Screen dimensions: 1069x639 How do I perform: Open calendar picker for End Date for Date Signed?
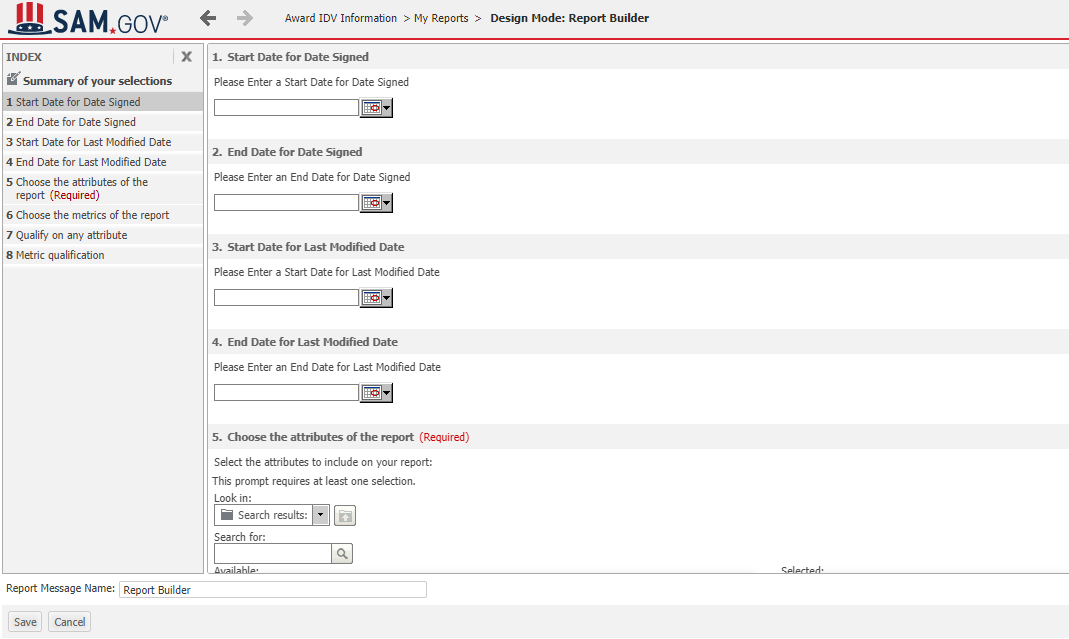[370, 203]
